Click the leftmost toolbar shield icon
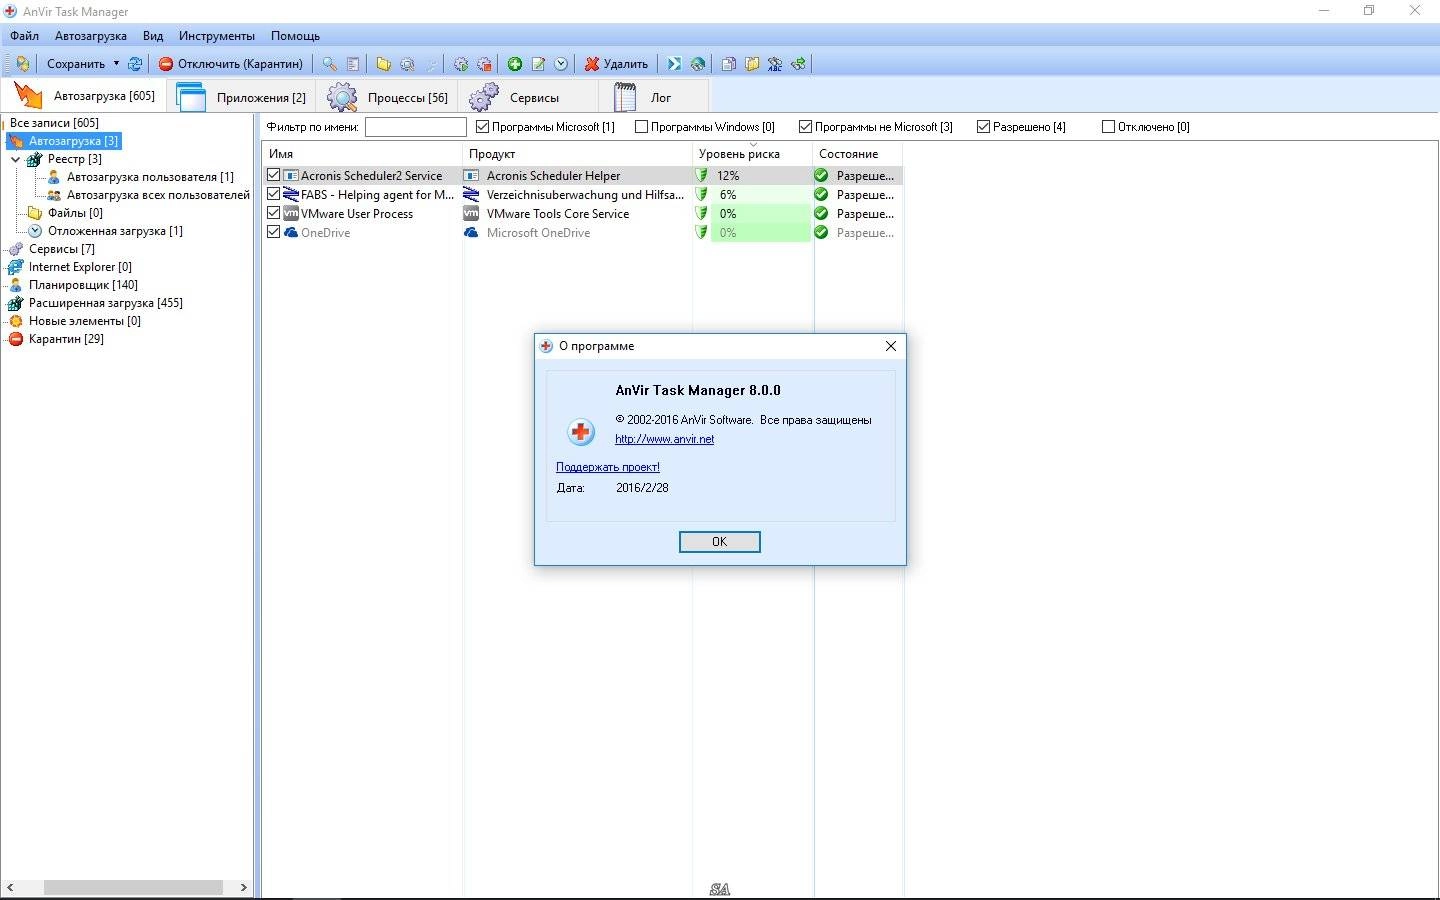The width and height of the screenshot is (1440, 900). pyautogui.click(x=22, y=64)
